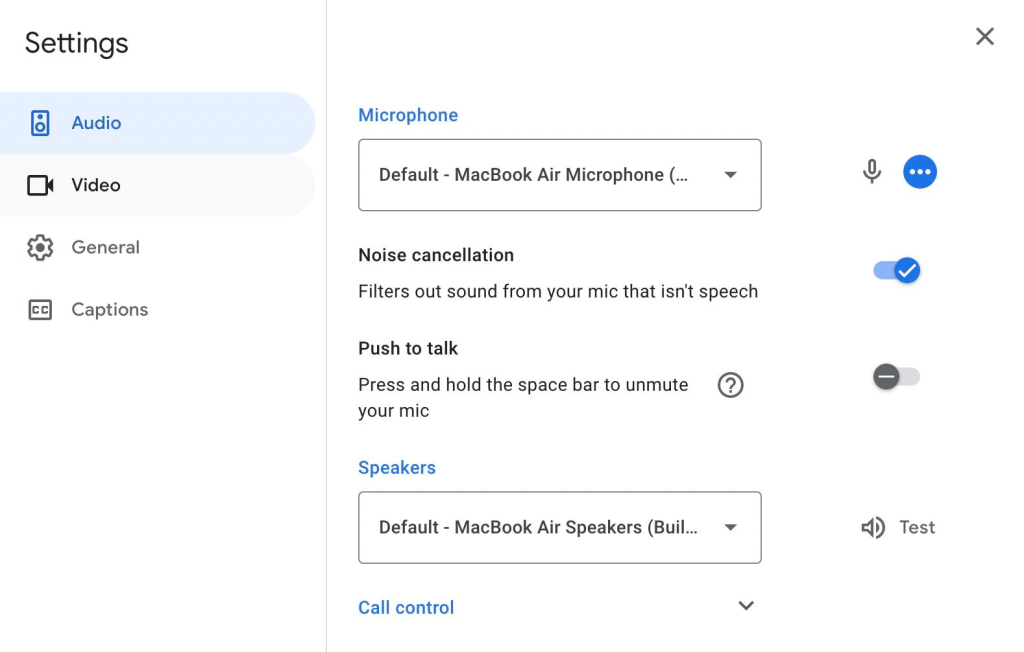Screen dimensions: 1024x652
Task: Click the Push to talk help question mark
Action: (x=731, y=385)
